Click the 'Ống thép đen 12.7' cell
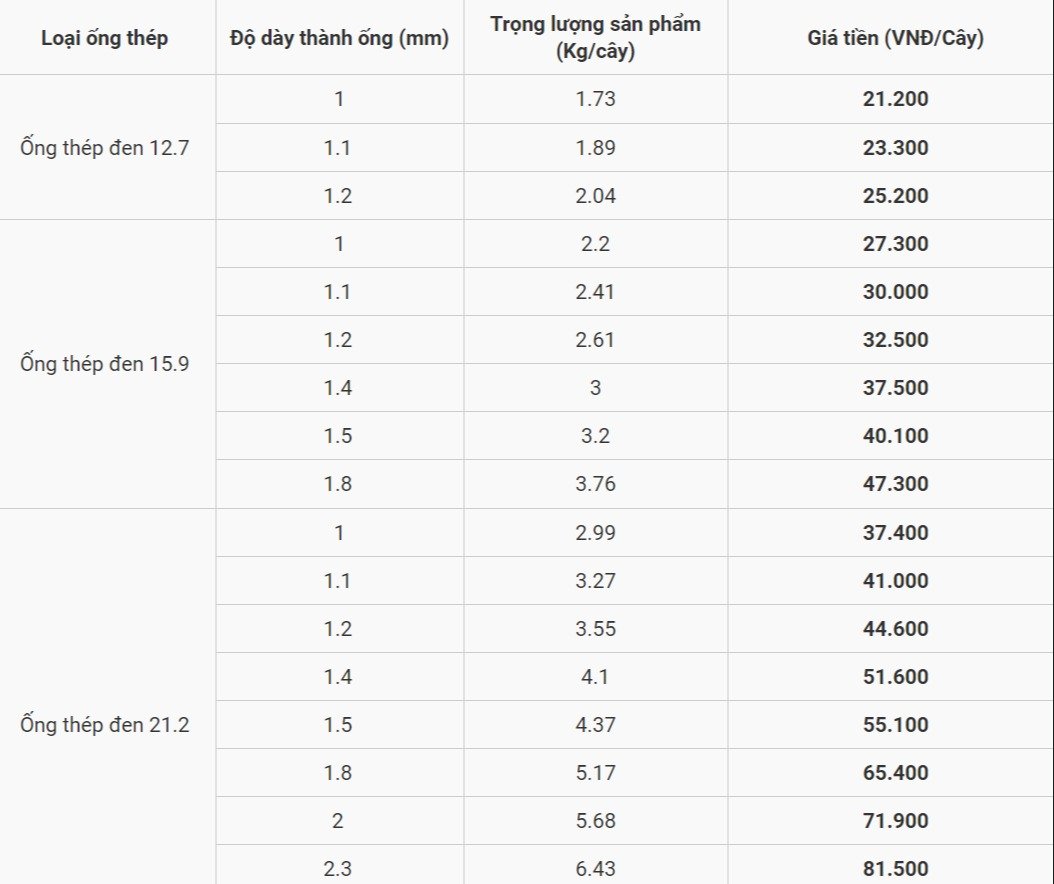The width and height of the screenshot is (1054, 884). pyautogui.click(x=104, y=147)
